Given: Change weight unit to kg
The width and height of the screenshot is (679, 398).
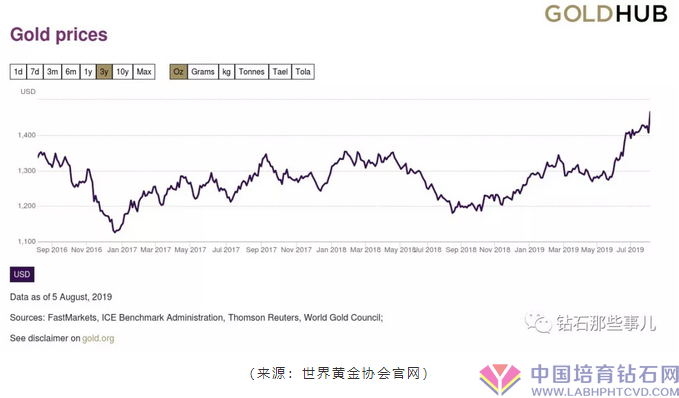Looking at the screenshot, I should 226,71.
